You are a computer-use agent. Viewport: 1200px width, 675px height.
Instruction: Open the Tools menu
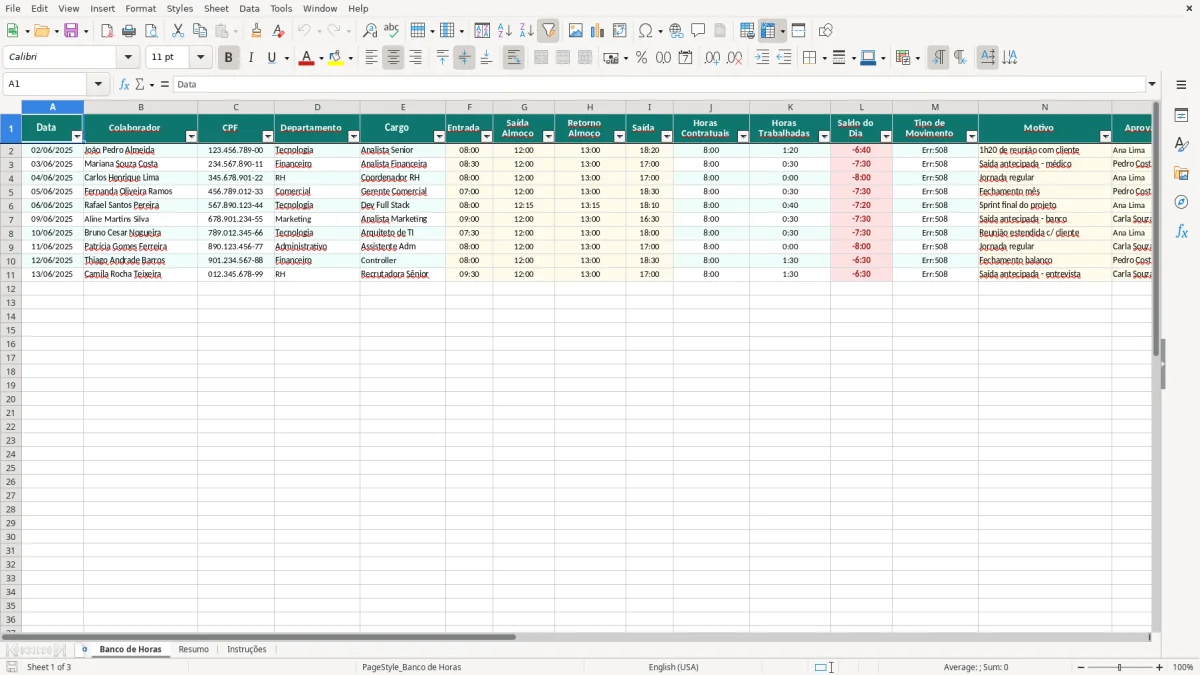pyautogui.click(x=281, y=8)
